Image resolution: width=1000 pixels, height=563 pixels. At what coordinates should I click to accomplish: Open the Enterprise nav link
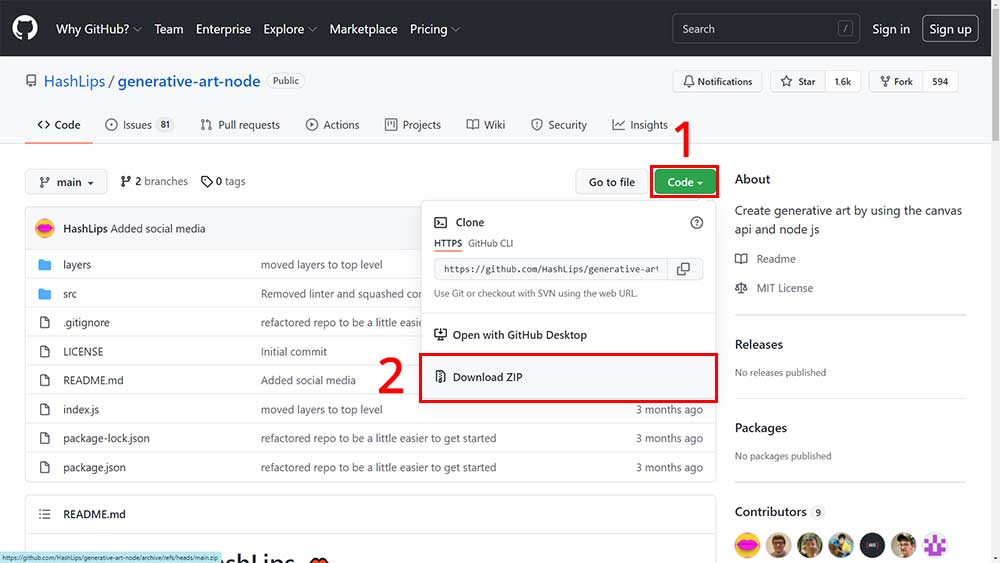[223, 29]
